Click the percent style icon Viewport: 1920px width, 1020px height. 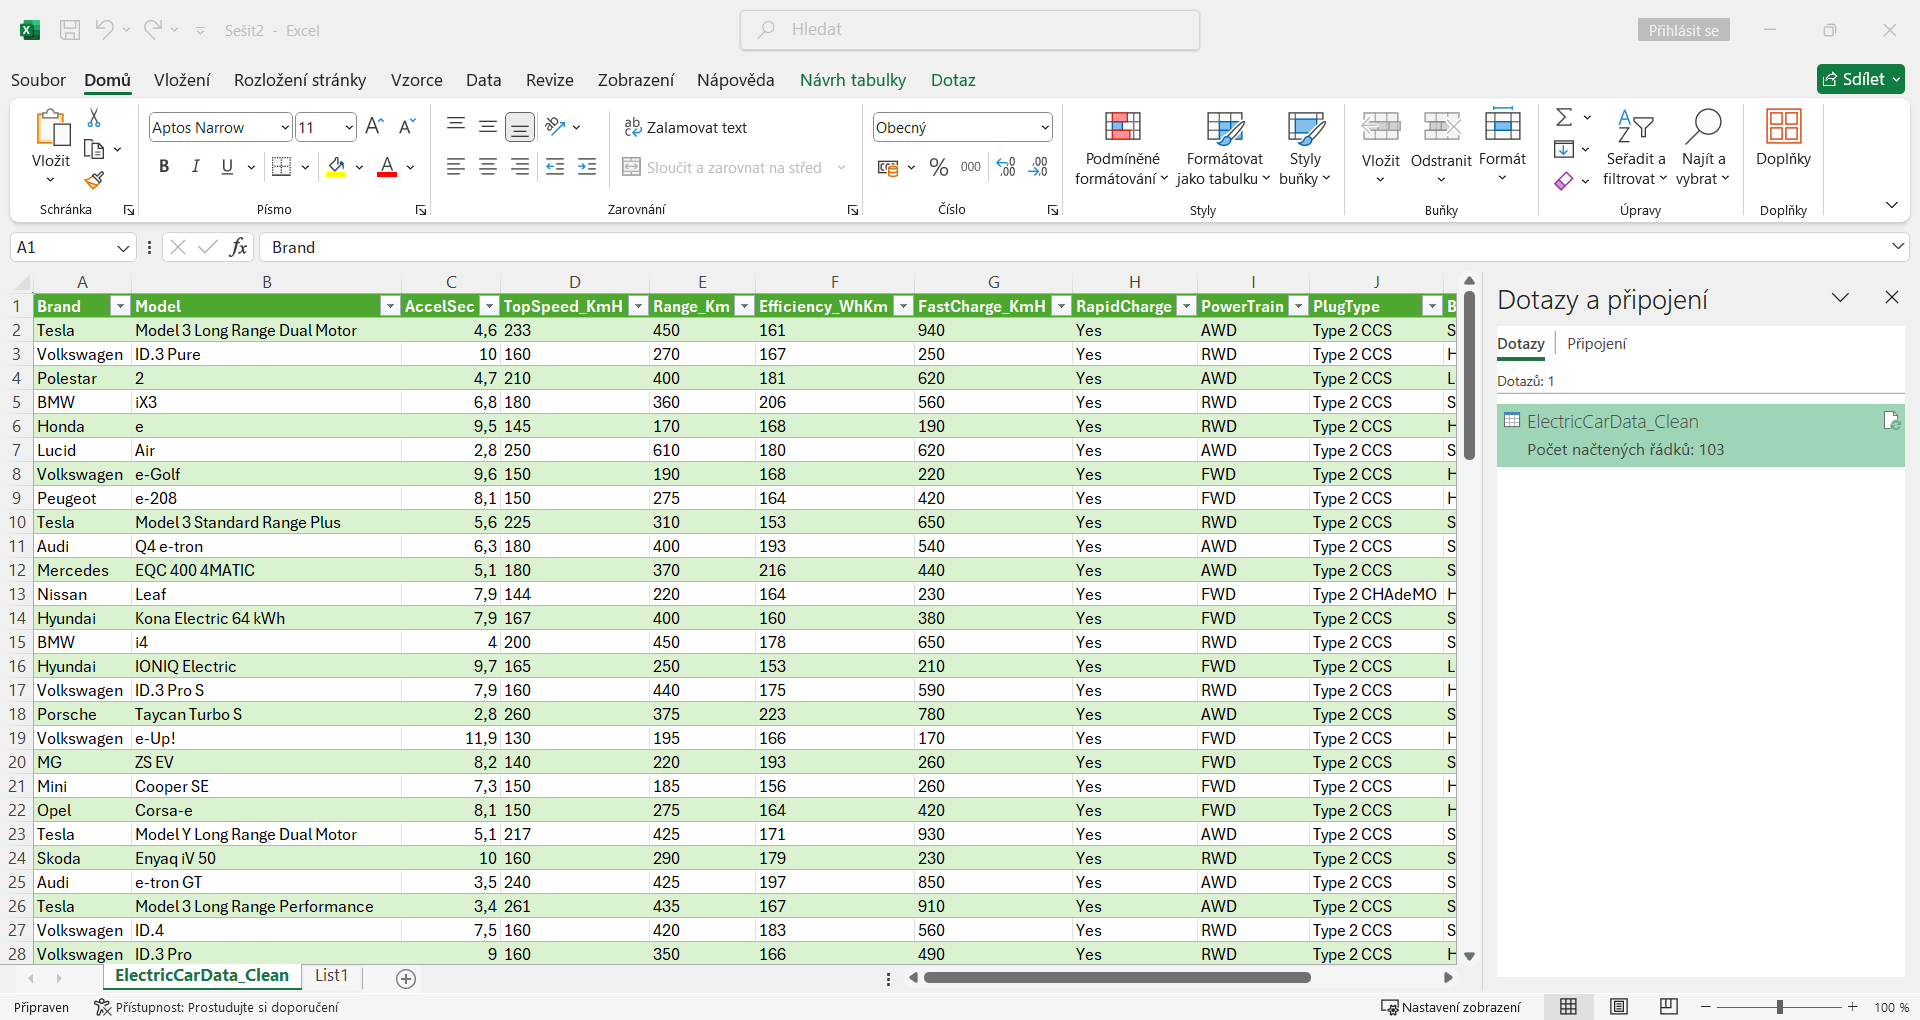point(939,167)
